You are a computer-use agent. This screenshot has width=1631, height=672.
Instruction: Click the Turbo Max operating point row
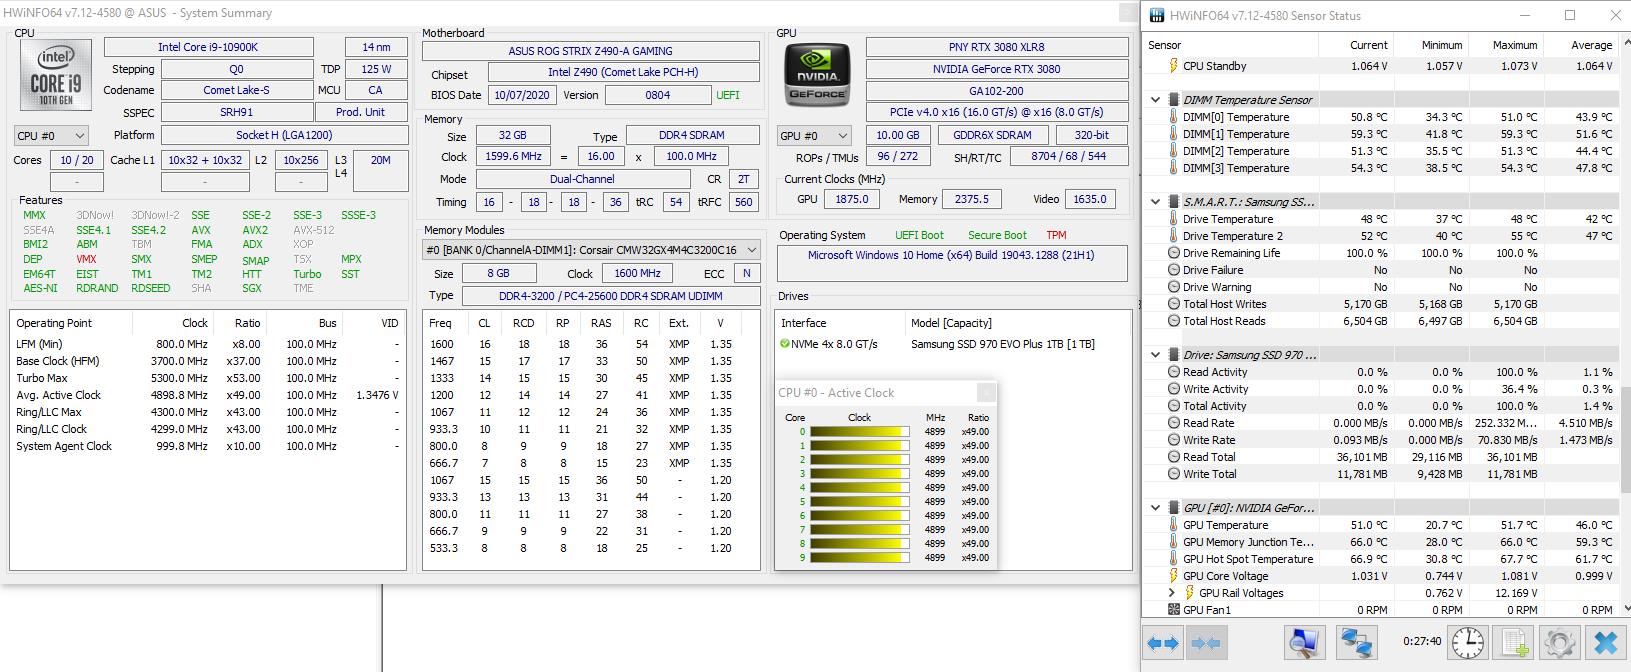(x=208, y=378)
